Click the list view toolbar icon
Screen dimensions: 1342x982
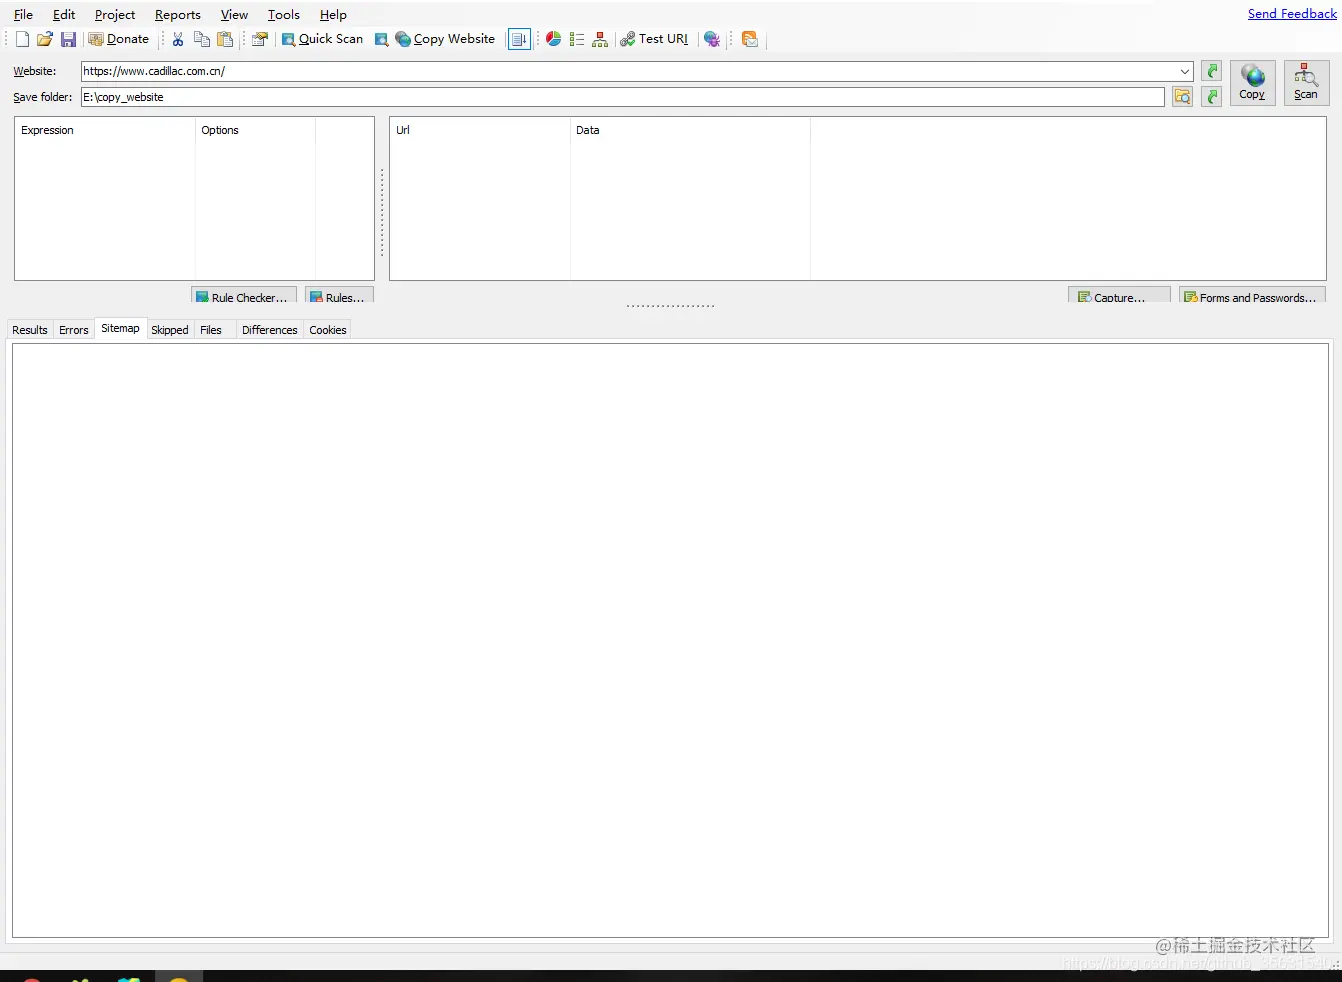577,39
